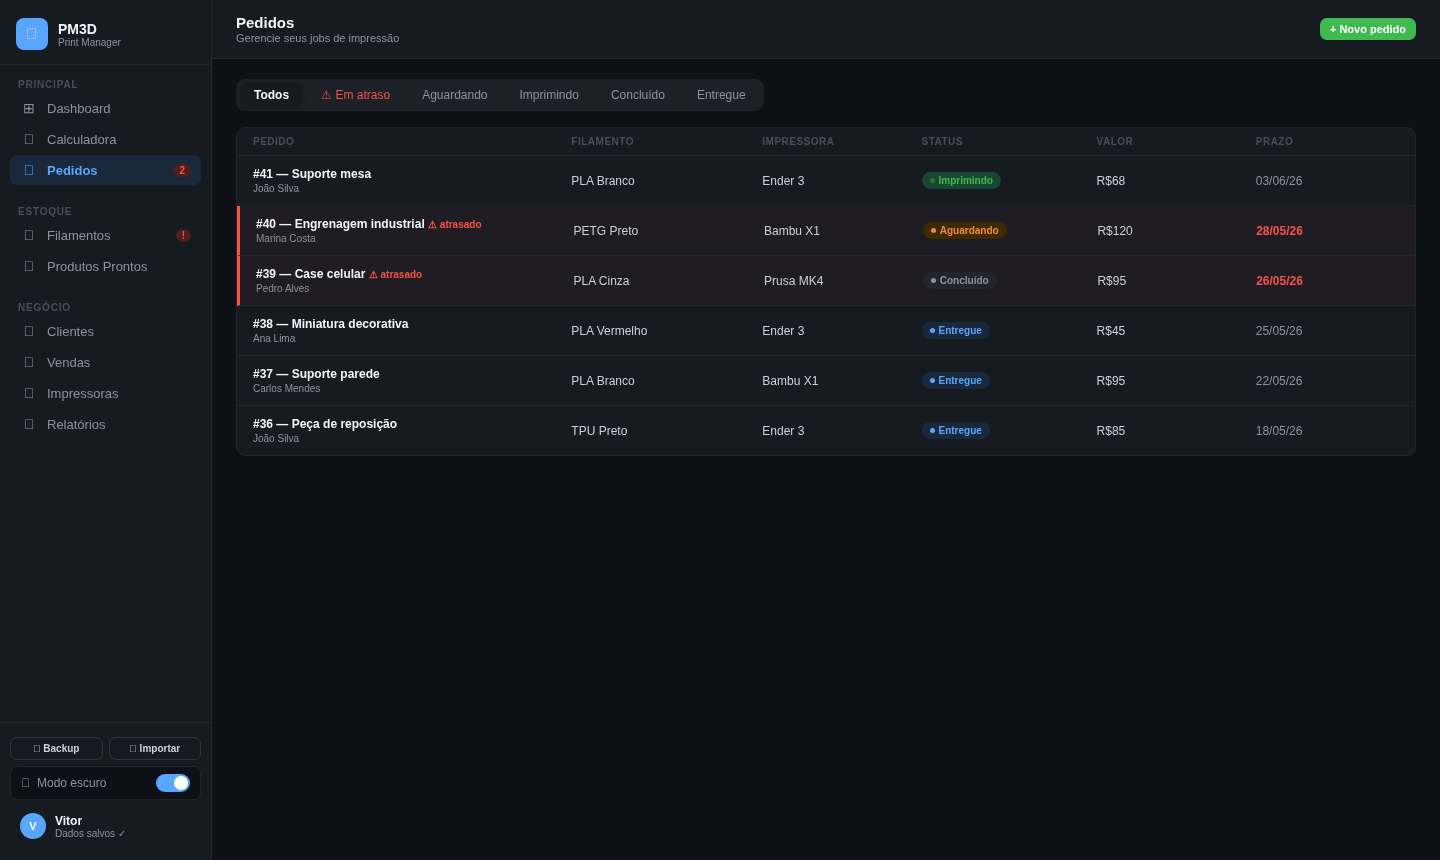Click the Aguardando status badge
This screenshot has height=860, width=1440.
point(965,231)
